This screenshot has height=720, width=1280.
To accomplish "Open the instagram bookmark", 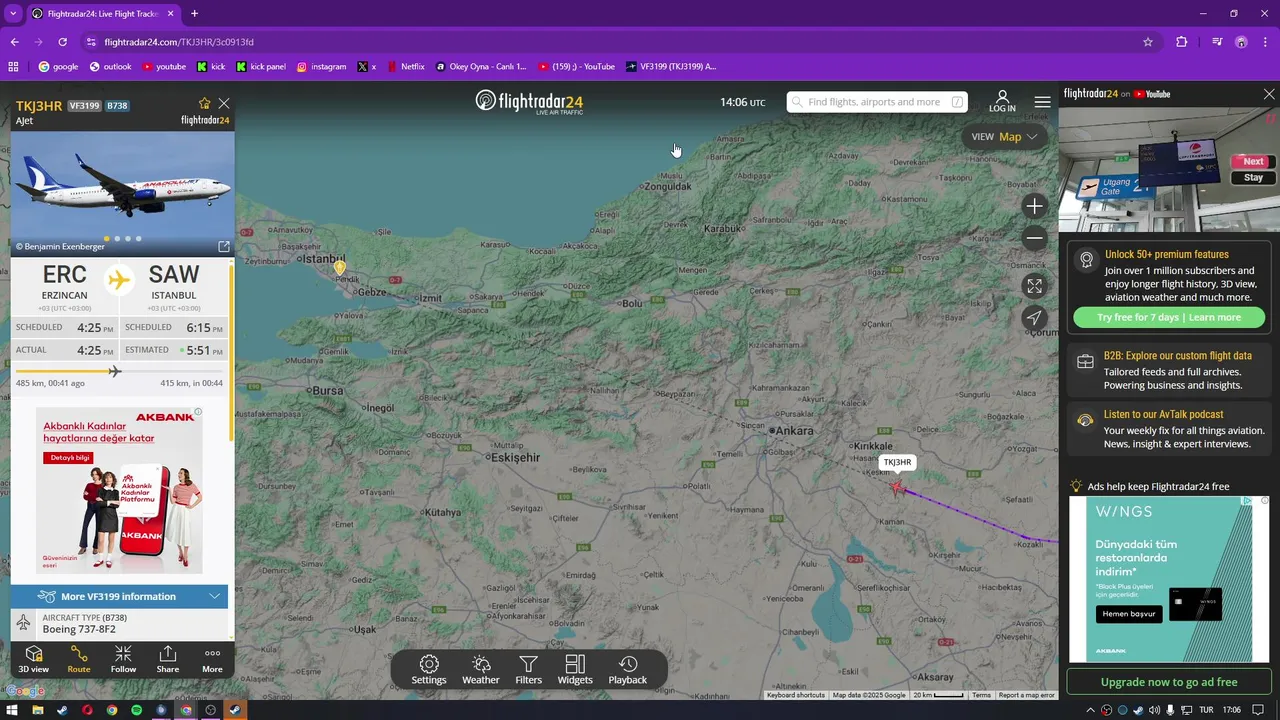I will pos(321,67).
